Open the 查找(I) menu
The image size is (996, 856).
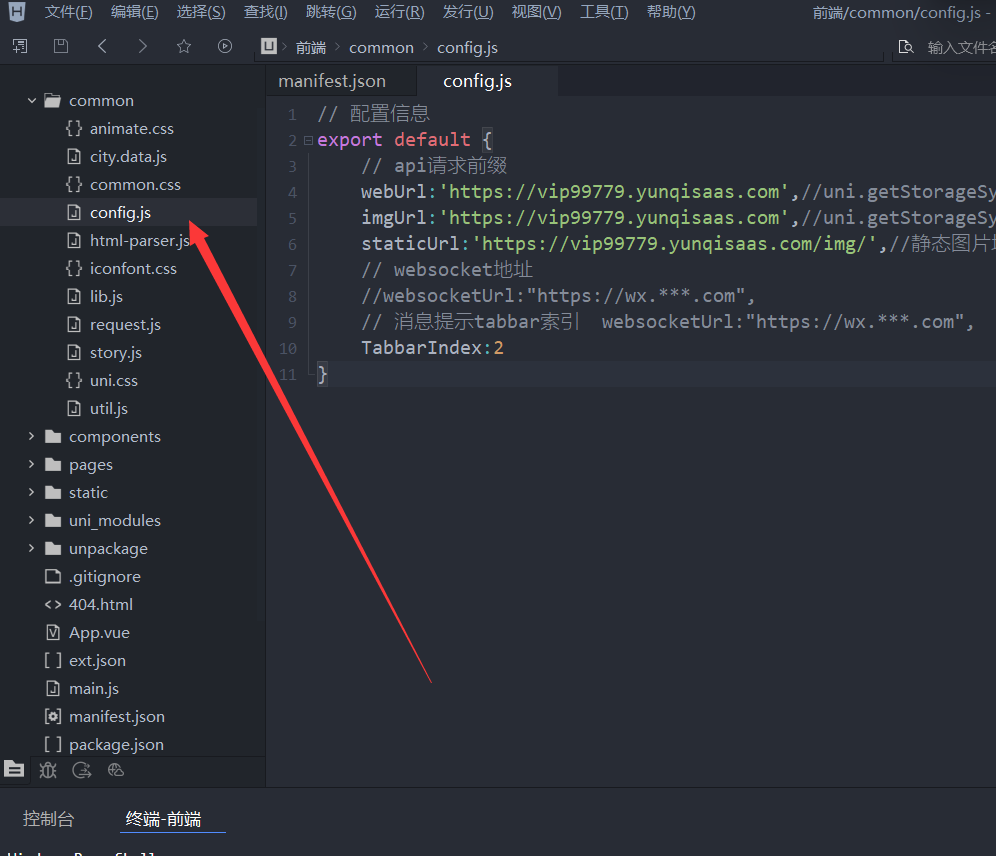coord(266,12)
